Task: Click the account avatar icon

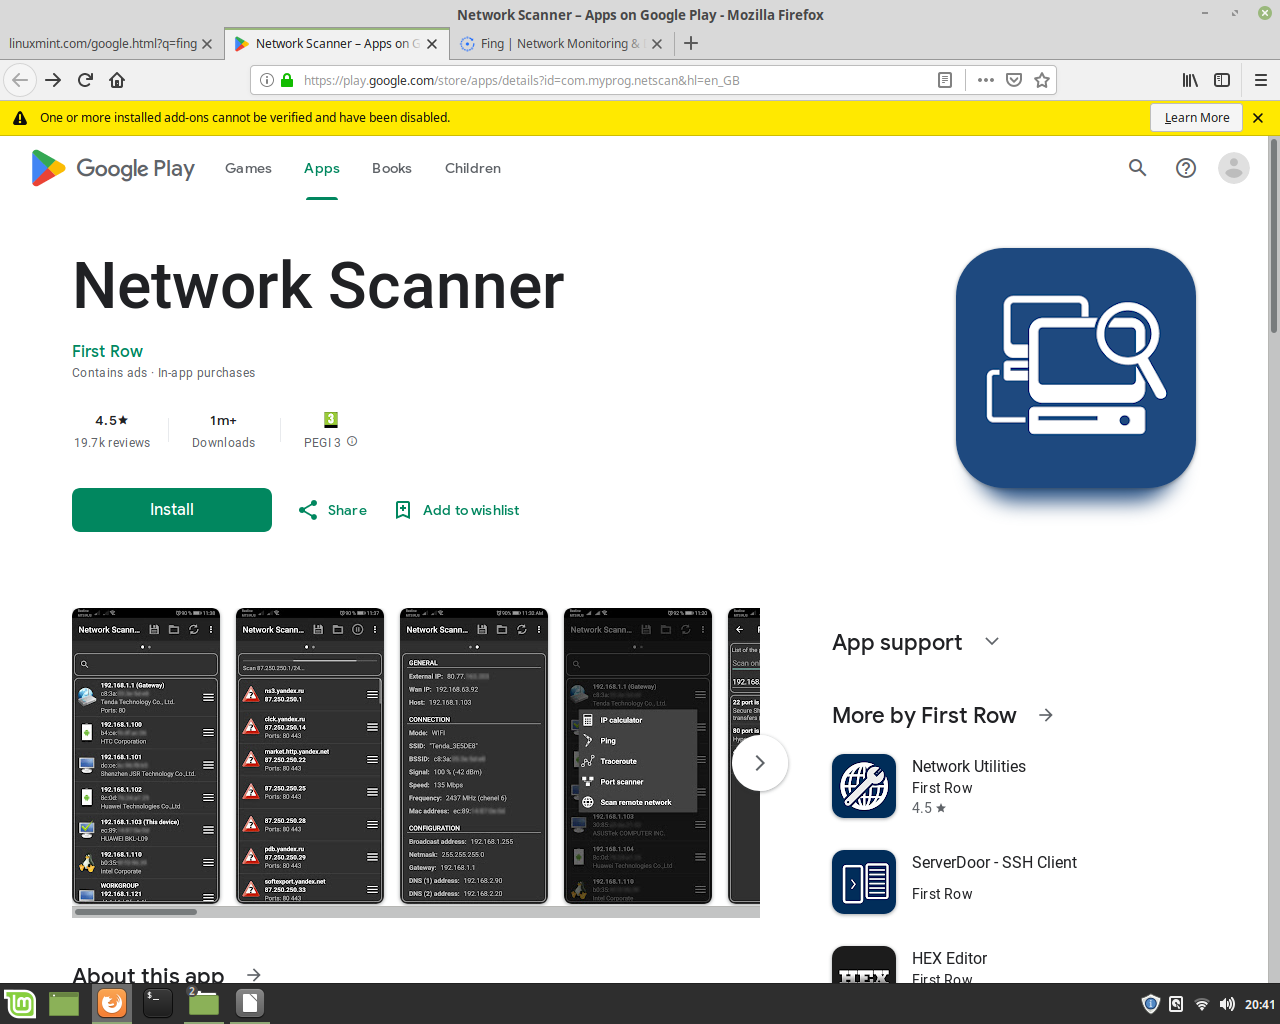Action: point(1234,168)
